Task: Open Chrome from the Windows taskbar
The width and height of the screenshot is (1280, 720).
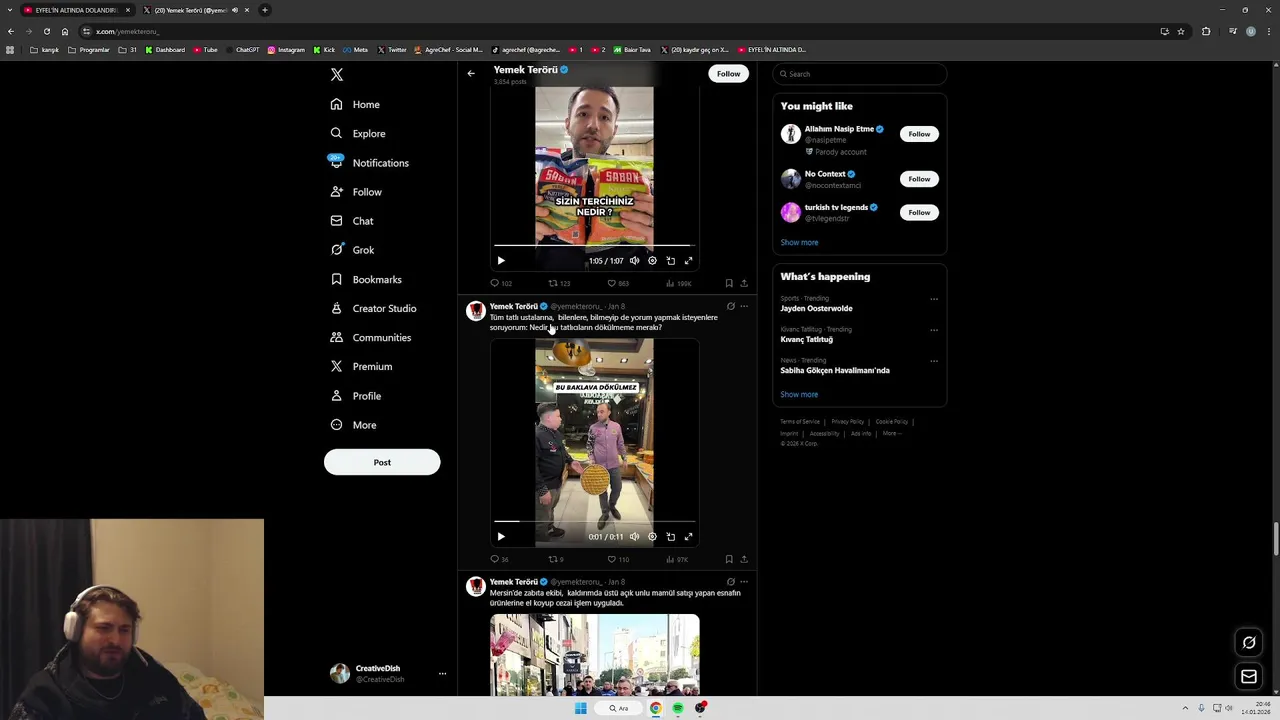Action: click(656, 708)
